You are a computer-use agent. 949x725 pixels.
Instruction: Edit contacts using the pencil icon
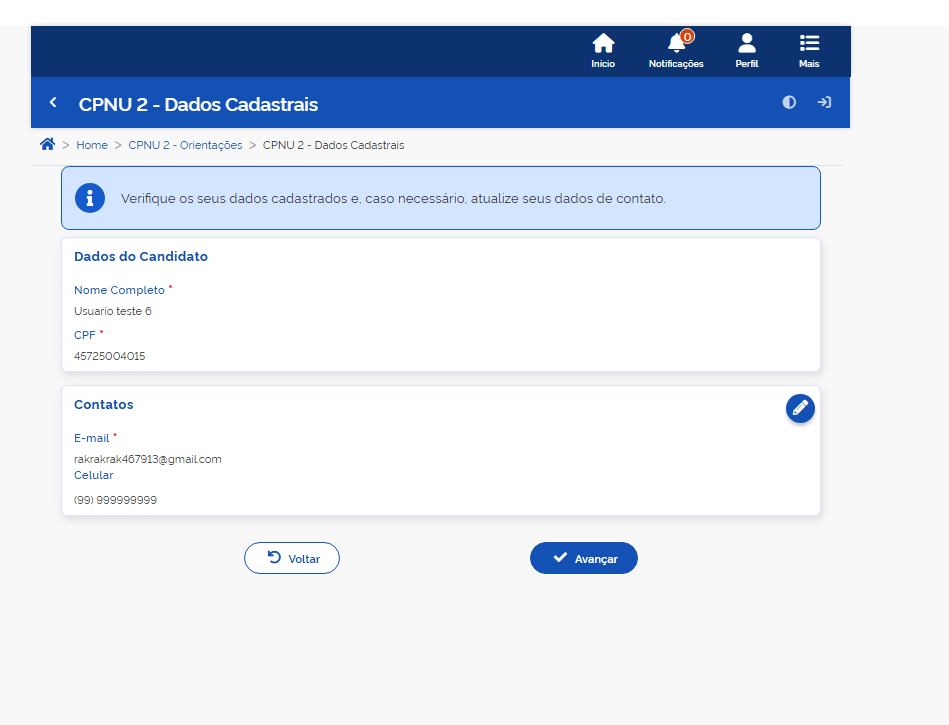coord(800,408)
